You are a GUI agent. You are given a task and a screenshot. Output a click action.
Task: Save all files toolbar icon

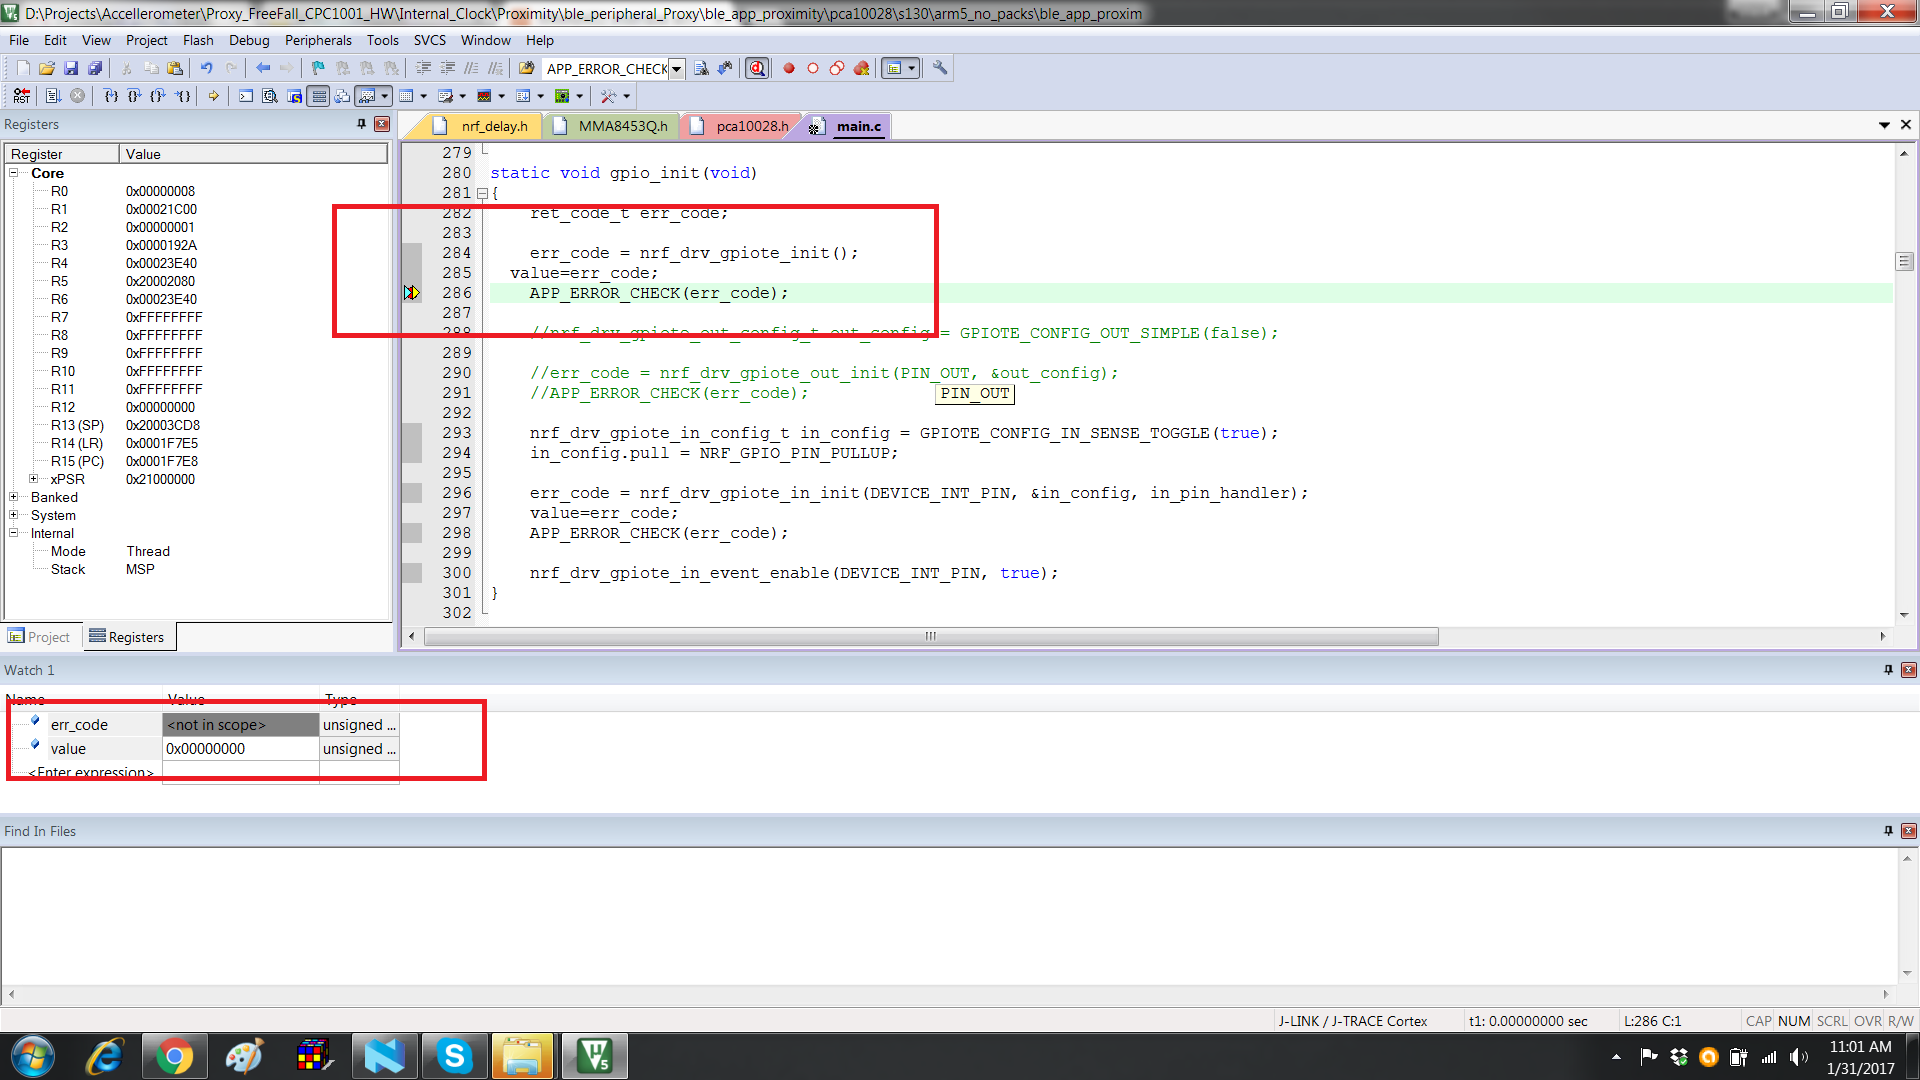[x=95, y=68]
